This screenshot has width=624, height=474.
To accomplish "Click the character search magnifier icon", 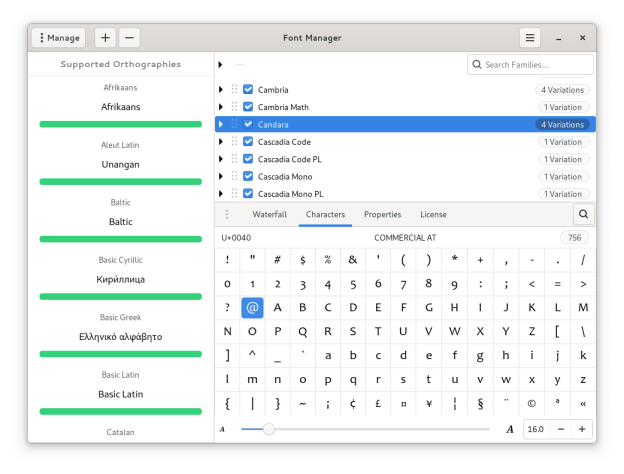I will tap(583, 214).
